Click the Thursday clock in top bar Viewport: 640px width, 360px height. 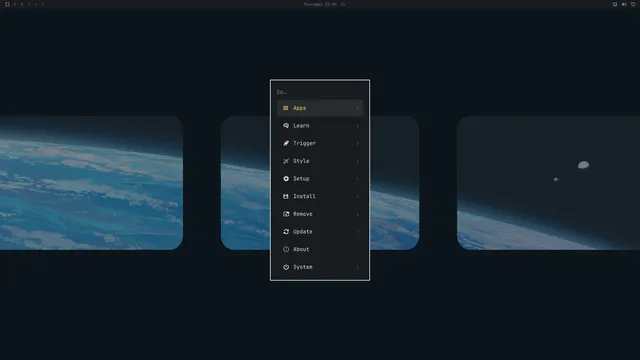pos(320,4)
